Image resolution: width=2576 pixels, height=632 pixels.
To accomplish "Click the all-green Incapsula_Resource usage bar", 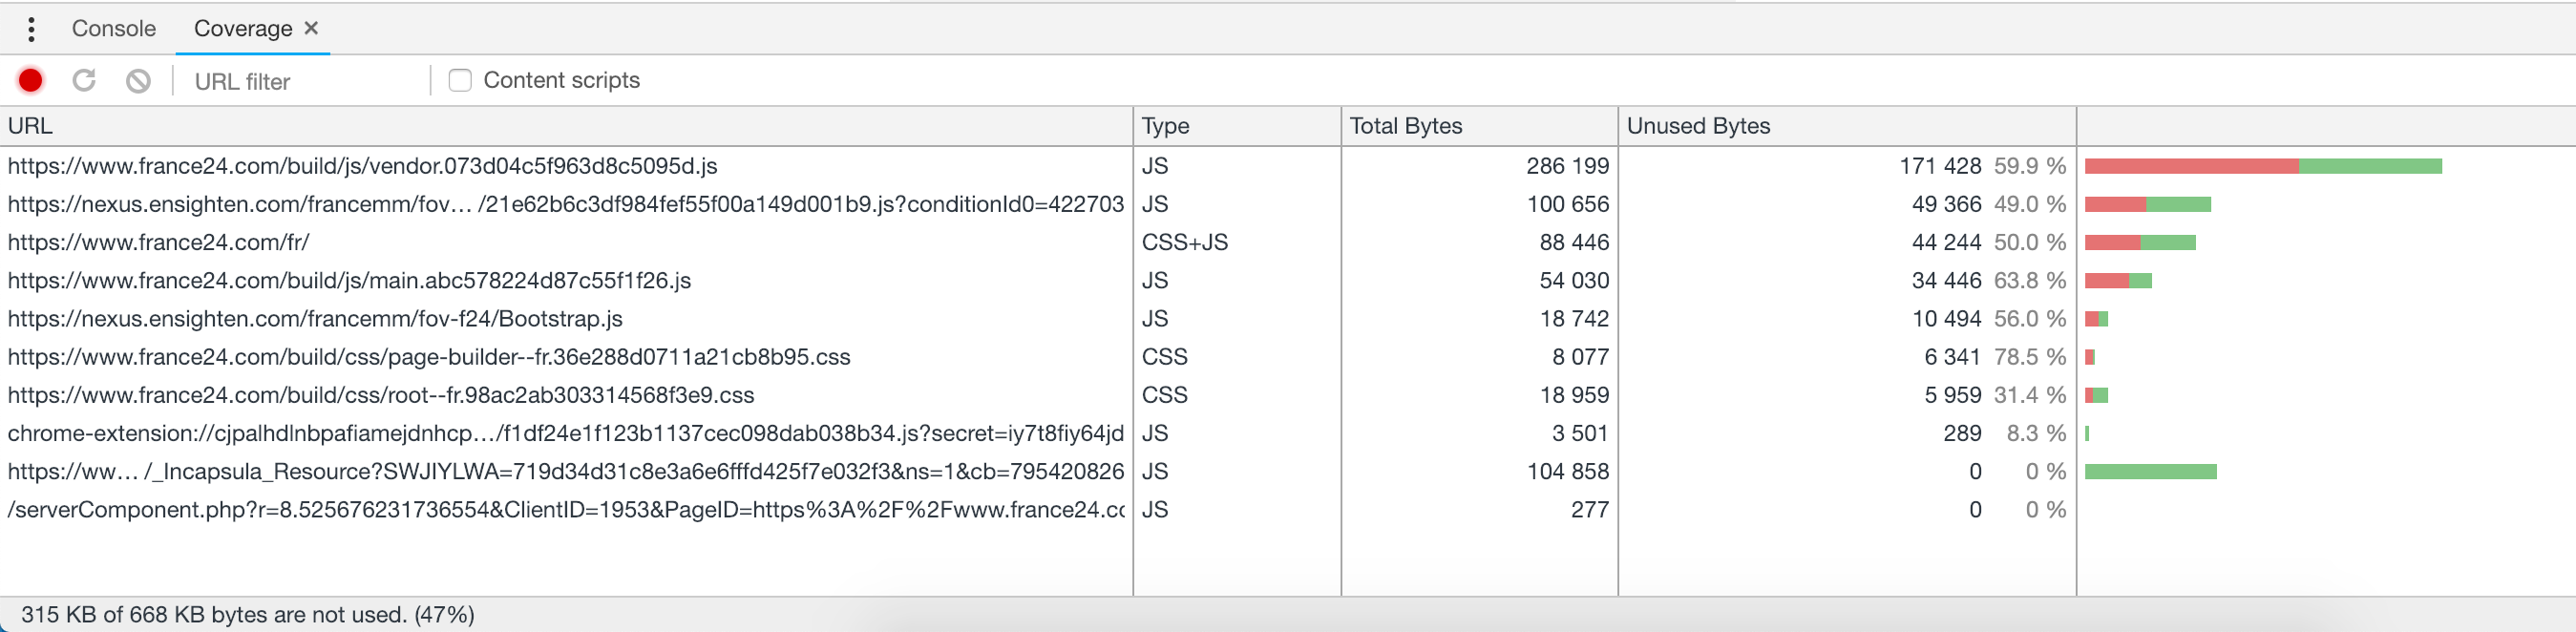I will (2150, 472).
